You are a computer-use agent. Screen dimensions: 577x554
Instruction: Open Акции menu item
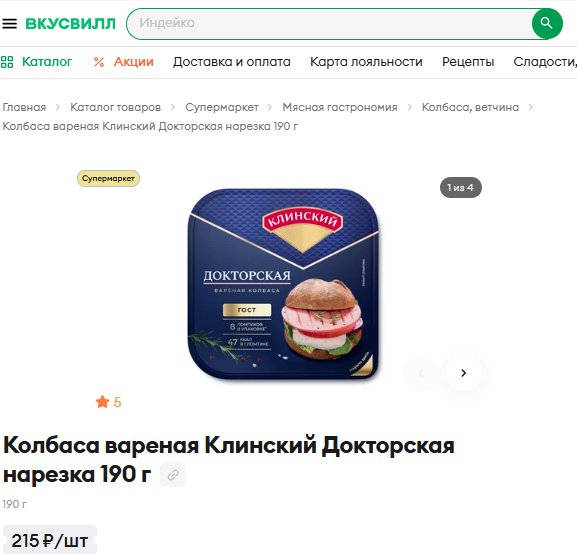[x=134, y=61]
